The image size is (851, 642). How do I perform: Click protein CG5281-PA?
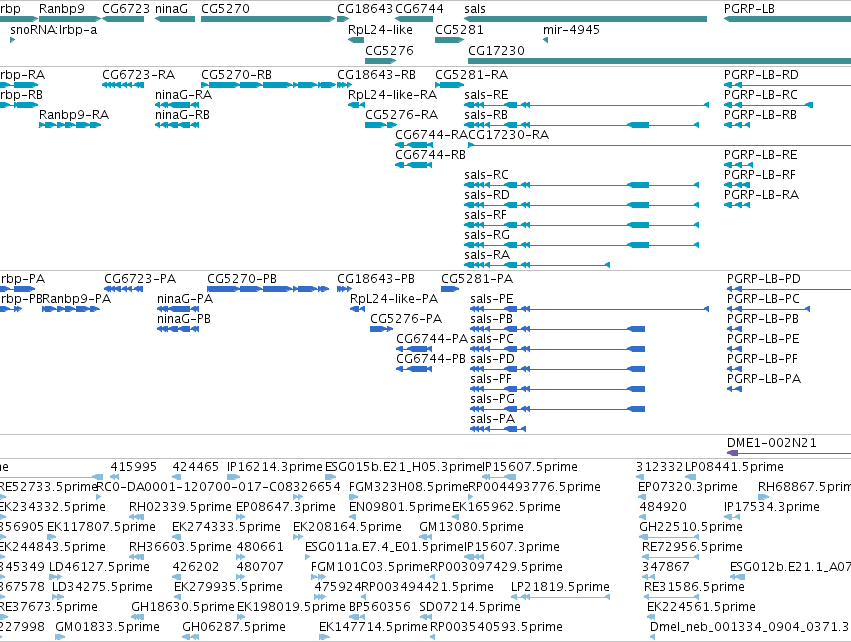[450, 289]
